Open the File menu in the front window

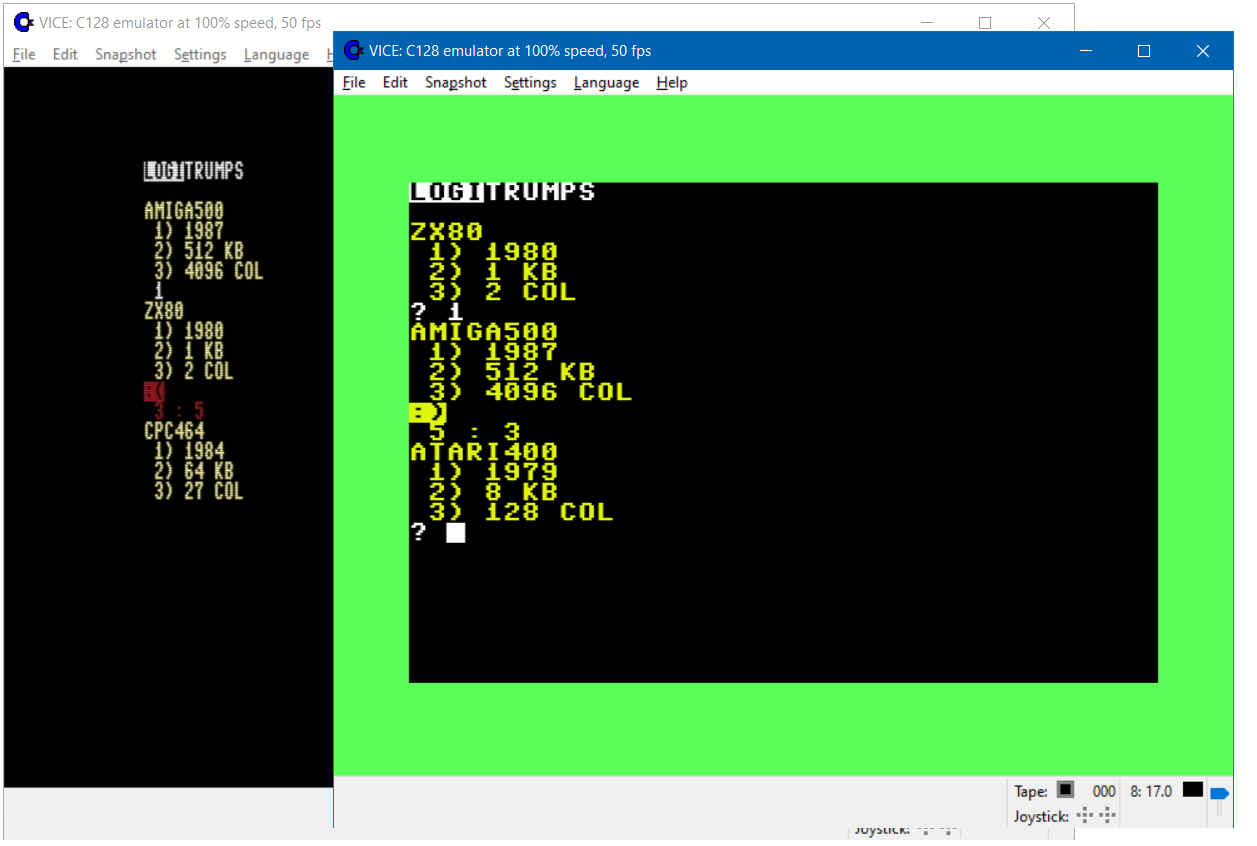pyautogui.click(x=354, y=82)
